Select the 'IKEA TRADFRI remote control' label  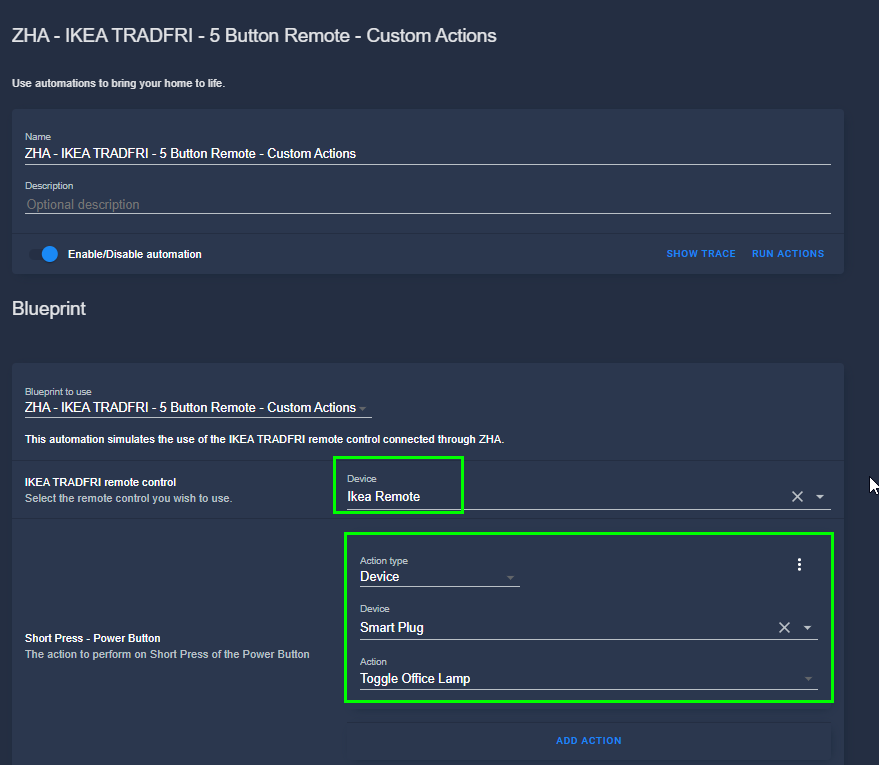[100, 482]
